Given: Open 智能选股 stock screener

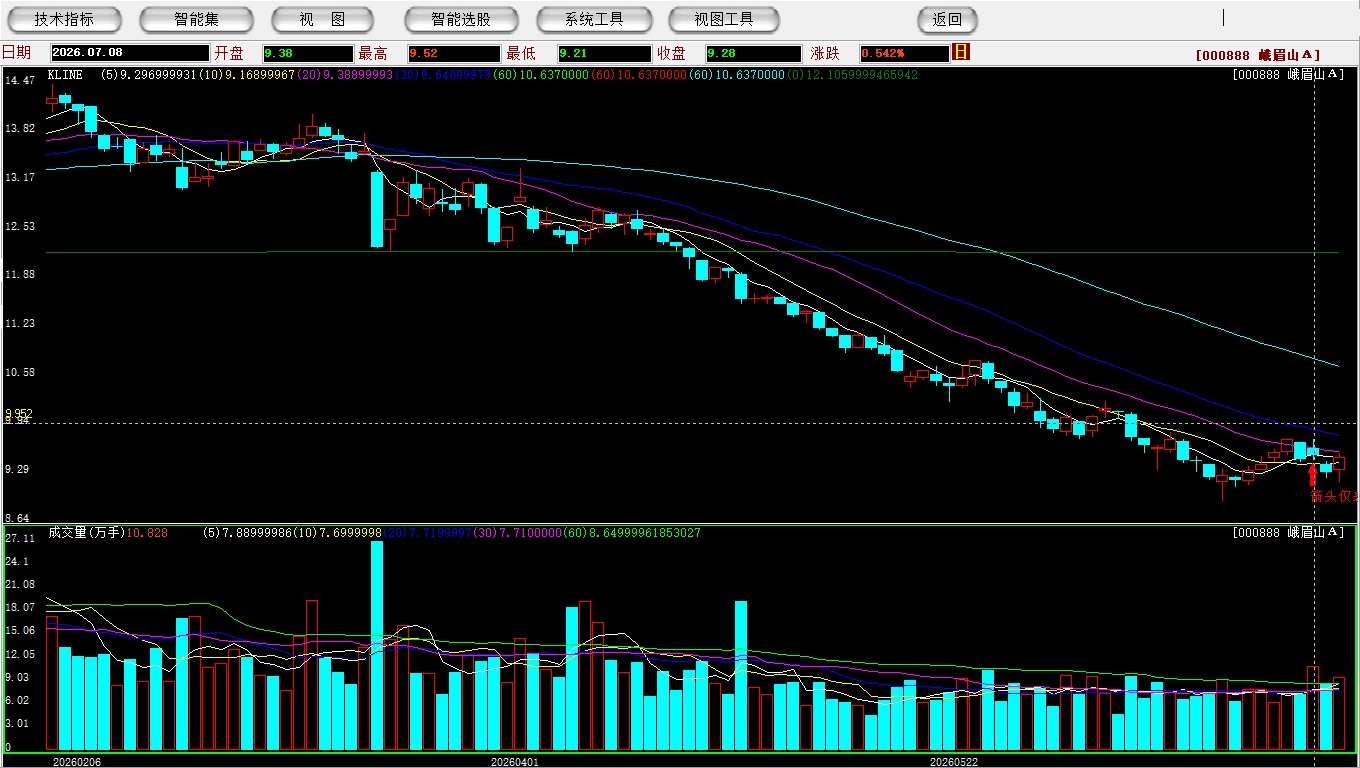Looking at the screenshot, I should click(x=461, y=19).
